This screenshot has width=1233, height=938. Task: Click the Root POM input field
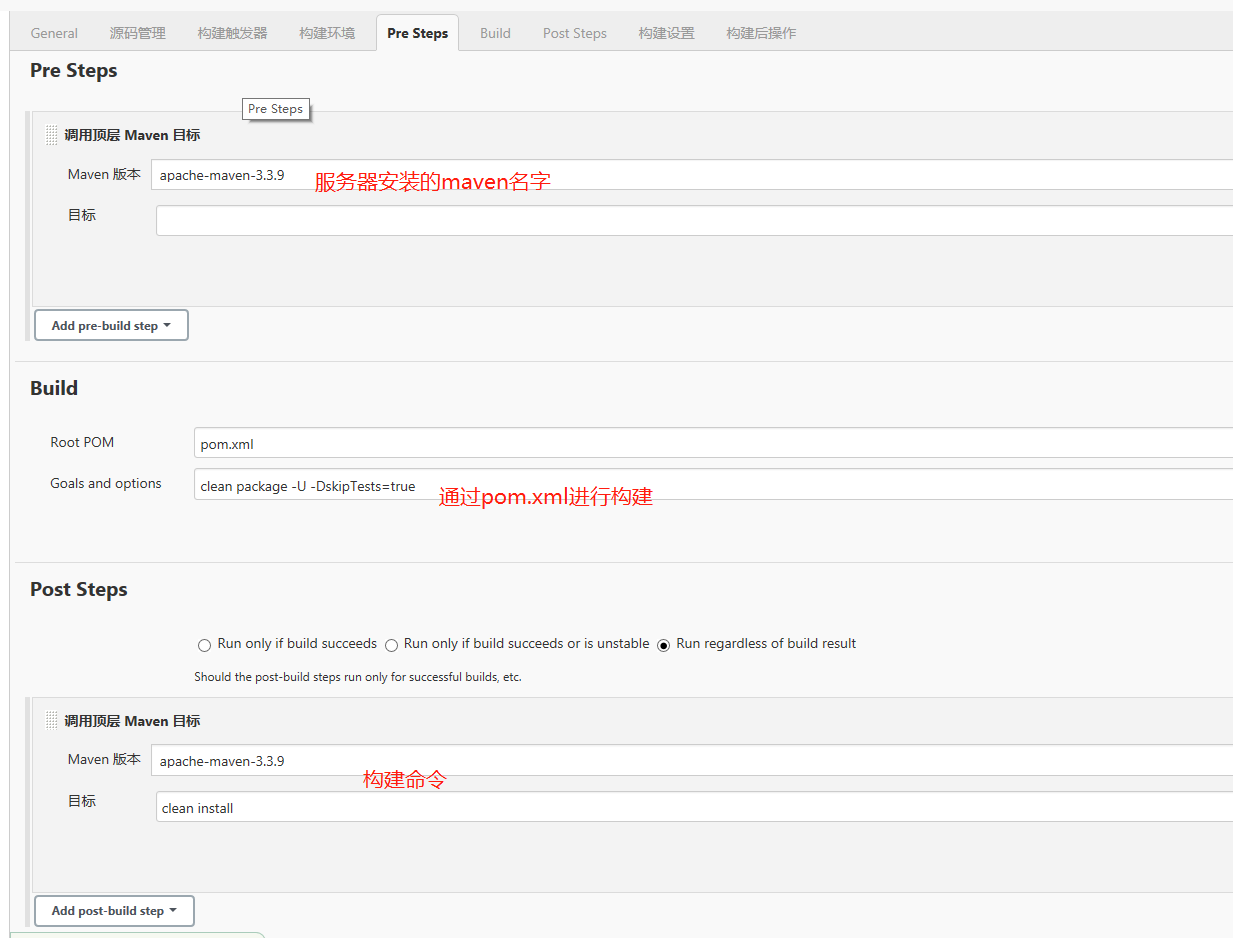(712, 443)
